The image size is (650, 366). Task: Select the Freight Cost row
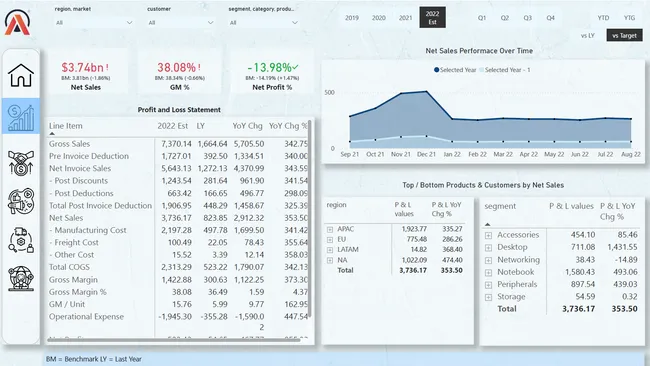tap(178, 242)
